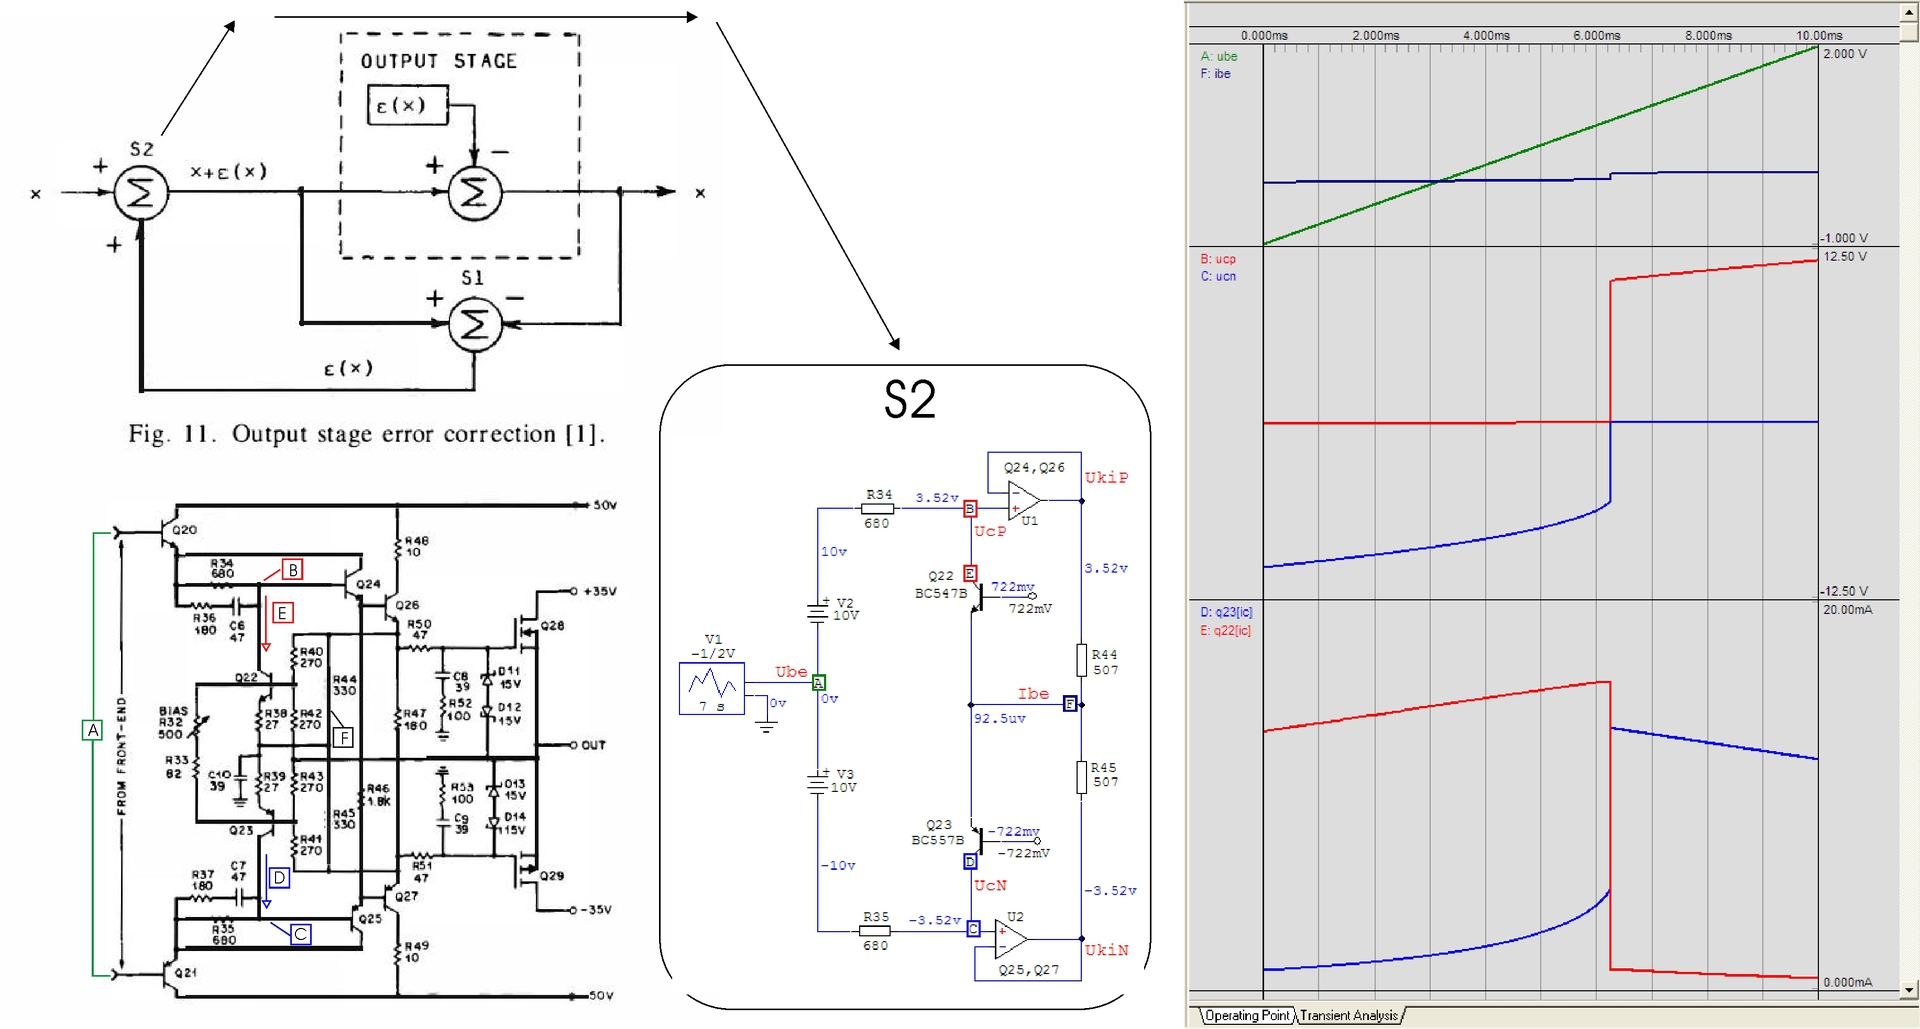
Task: Select green probe marker A near Ube
Action: 819,683
